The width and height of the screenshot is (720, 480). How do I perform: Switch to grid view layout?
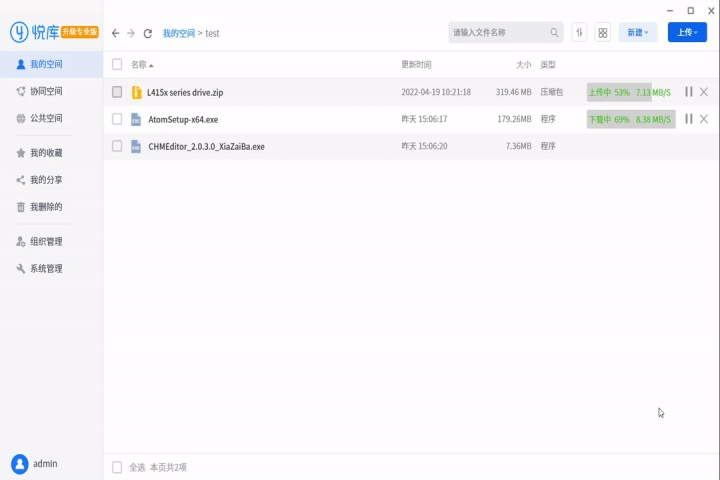coord(602,33)
